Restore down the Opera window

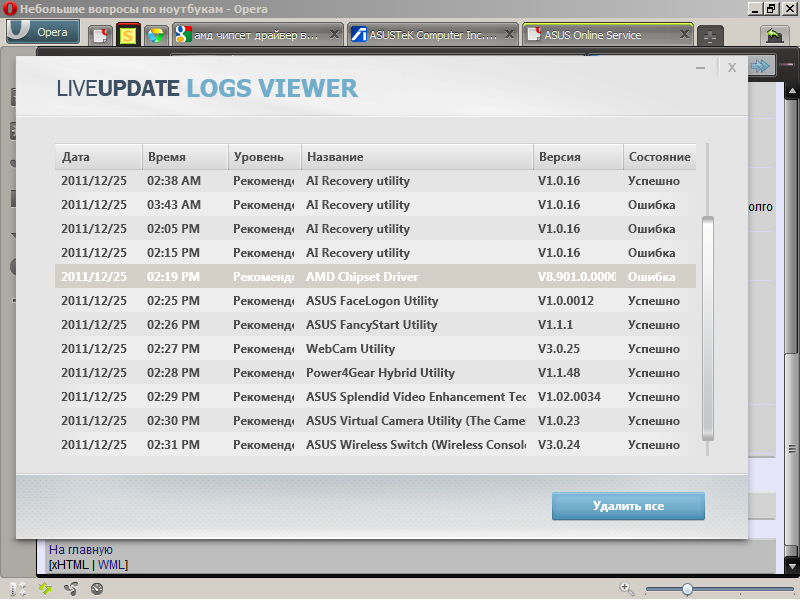pos(771,9)
